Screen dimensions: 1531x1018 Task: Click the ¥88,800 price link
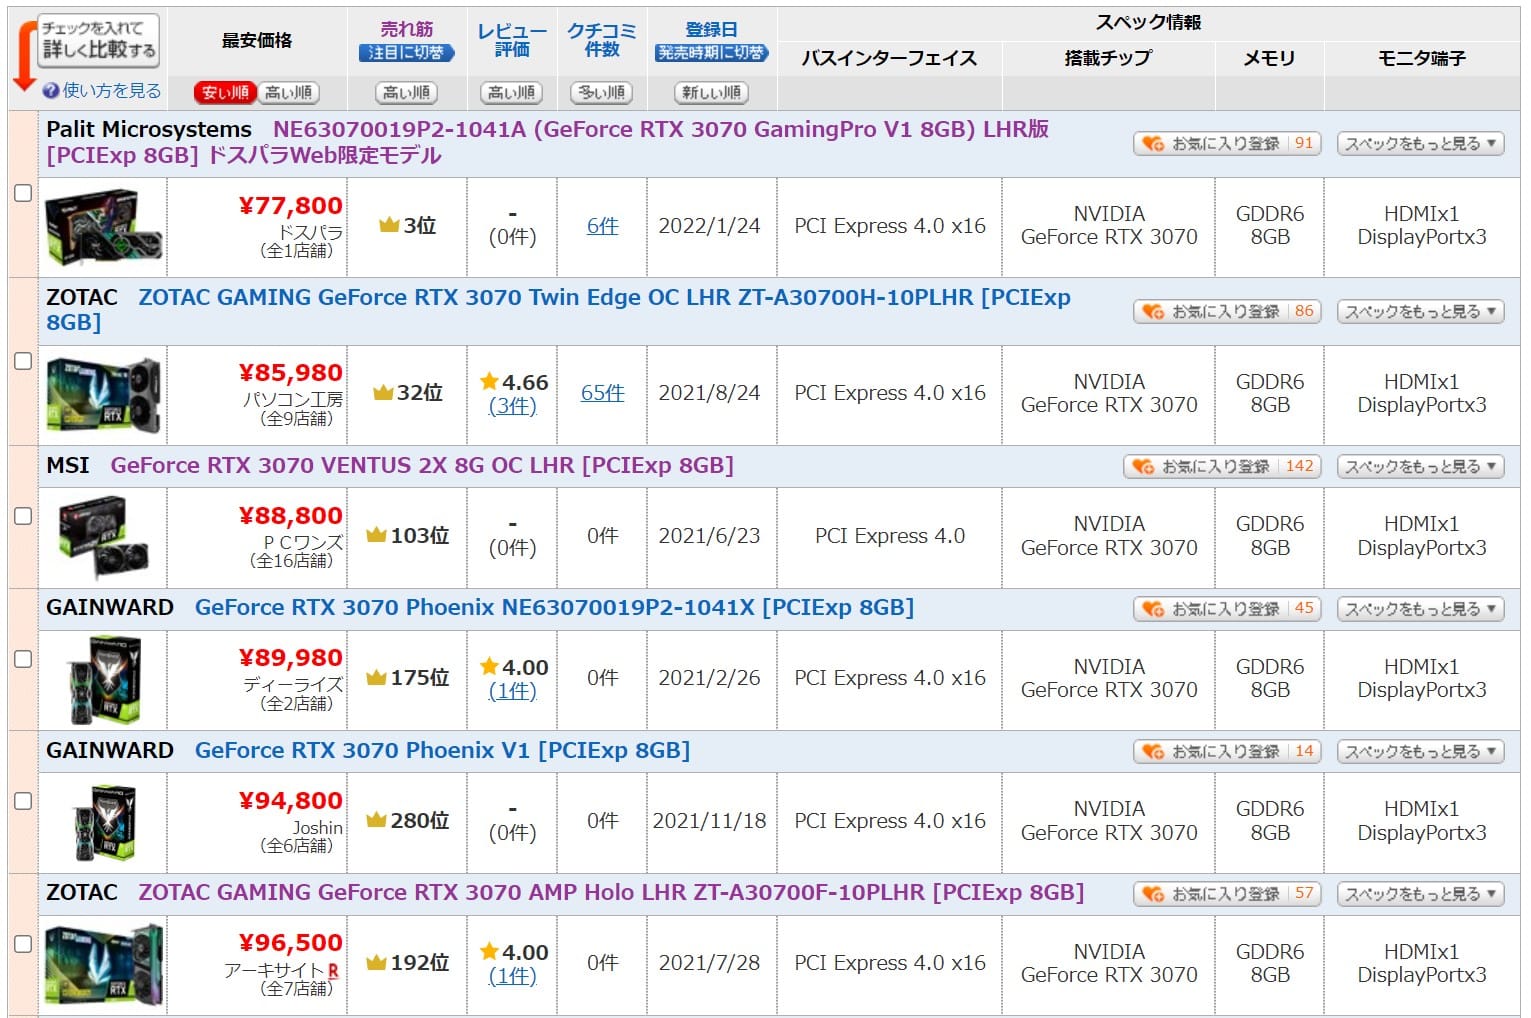click(x=291, y=516)
